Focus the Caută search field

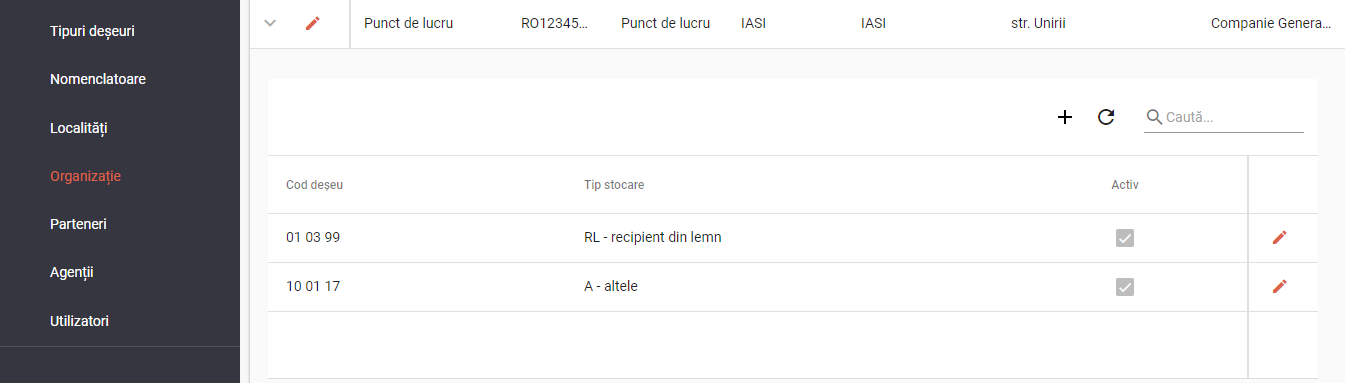[1234, 117]
